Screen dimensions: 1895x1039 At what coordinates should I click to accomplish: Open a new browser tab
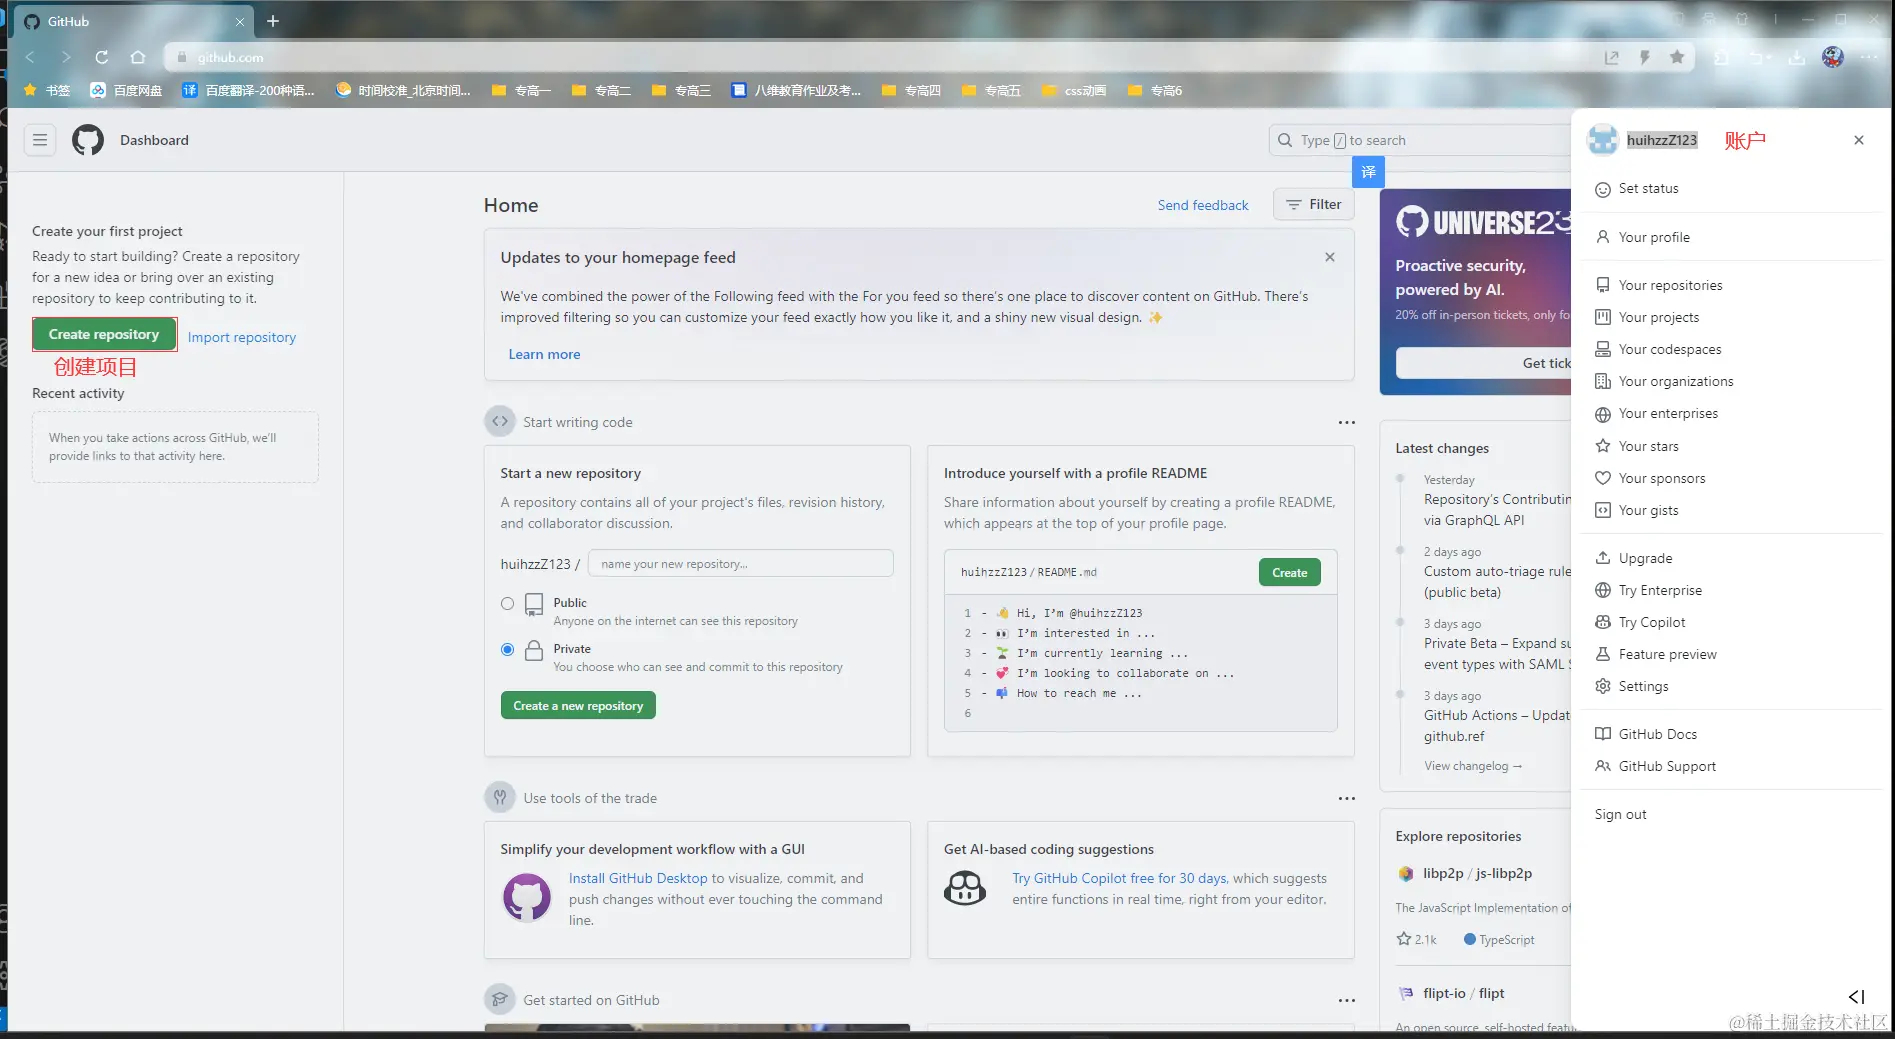[x=273, y=21]
